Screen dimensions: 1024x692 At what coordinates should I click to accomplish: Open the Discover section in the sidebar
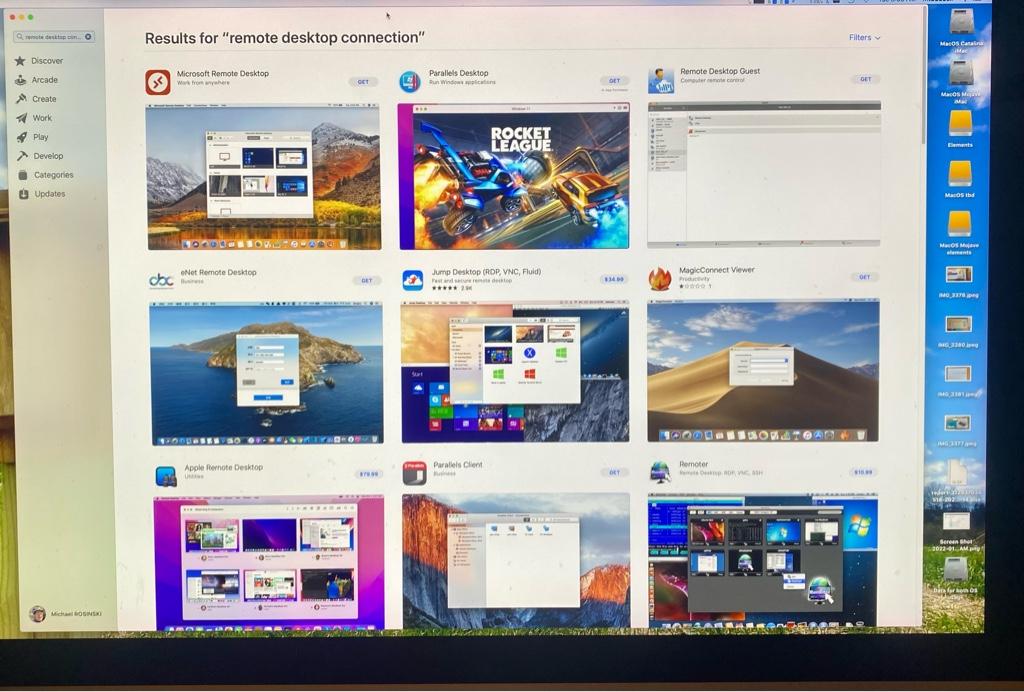click(39, 61)
